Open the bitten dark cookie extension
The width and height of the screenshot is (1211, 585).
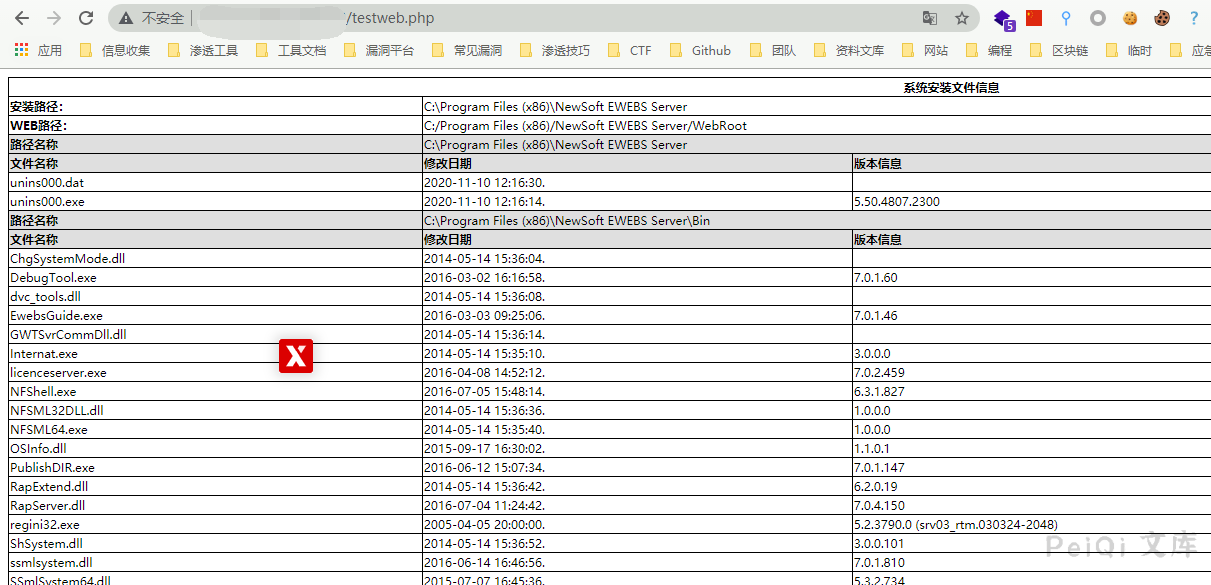[x=1162, y=18]
